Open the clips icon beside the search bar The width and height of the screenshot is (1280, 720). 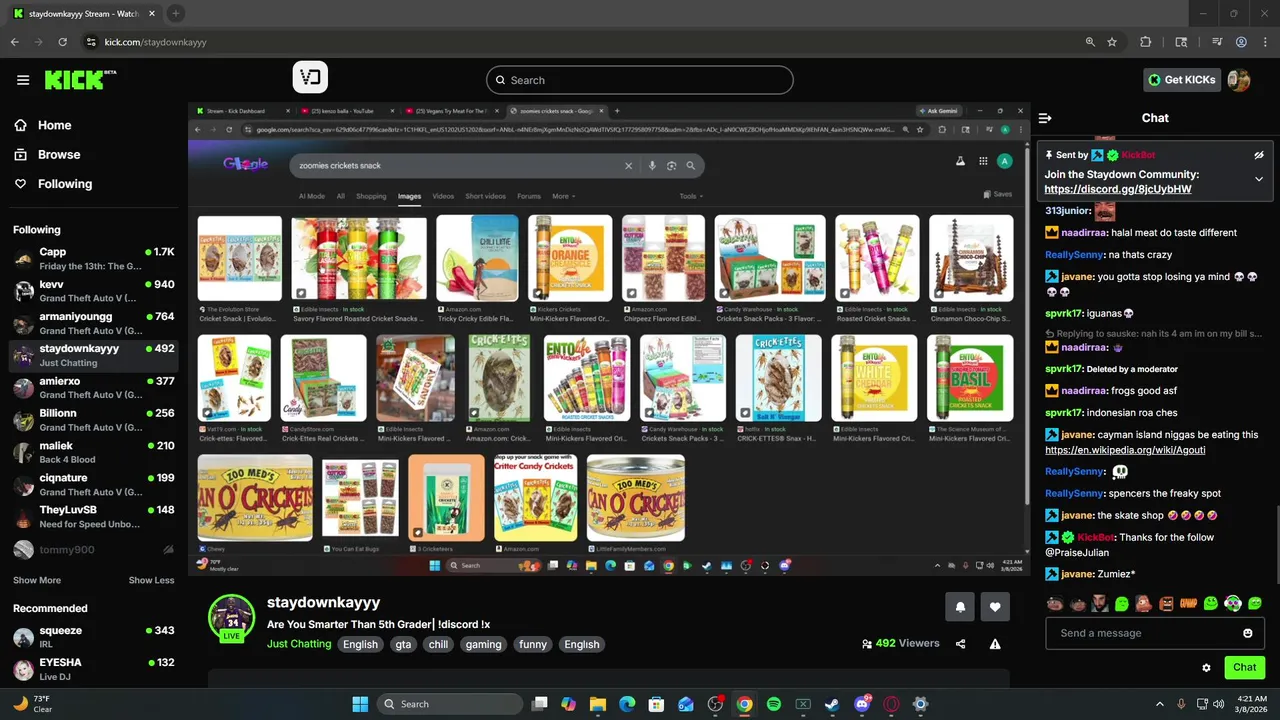click(x=310, y=78)
